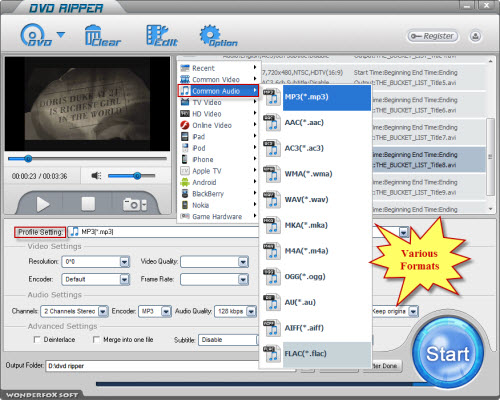
Task: Open the Apple TV category
Action: point(218,171)
